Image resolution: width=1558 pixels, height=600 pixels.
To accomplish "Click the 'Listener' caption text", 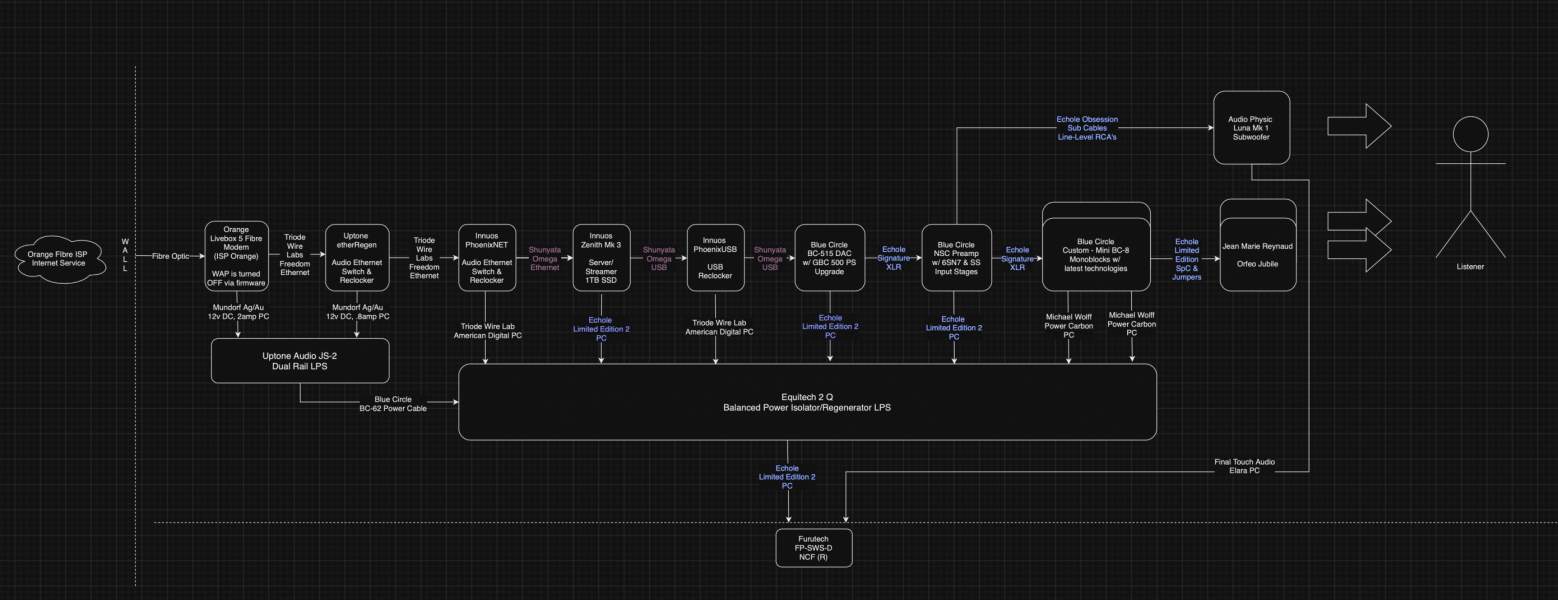I will click(1470, 266).
